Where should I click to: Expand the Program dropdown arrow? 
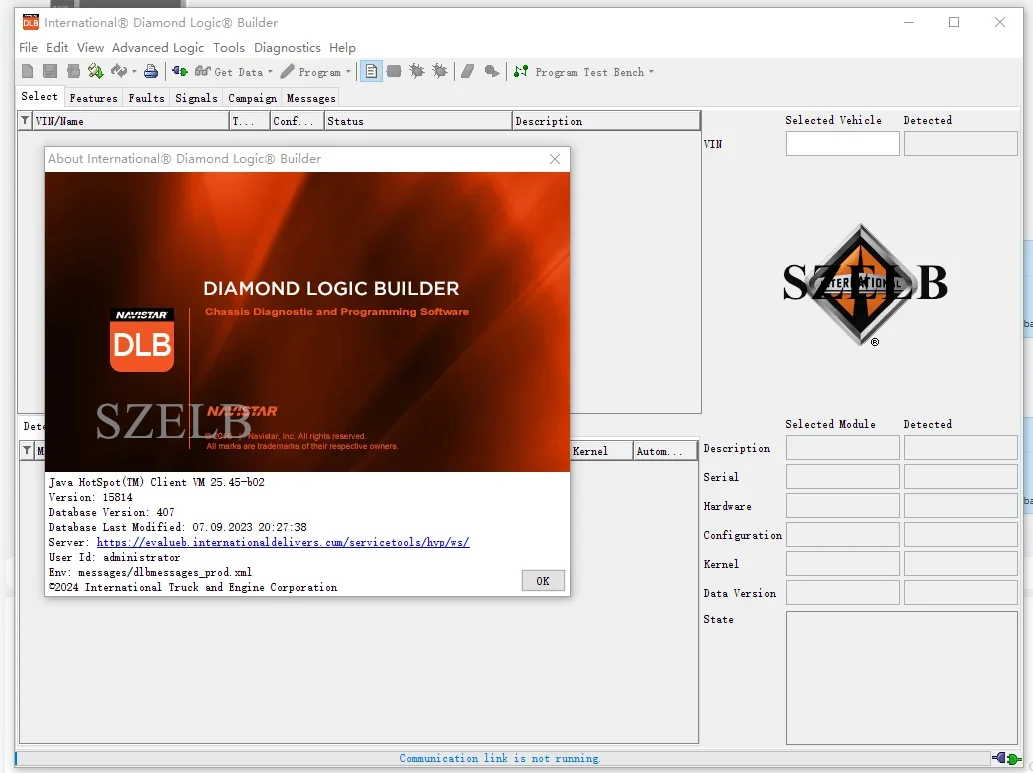(x=349, y=72)
